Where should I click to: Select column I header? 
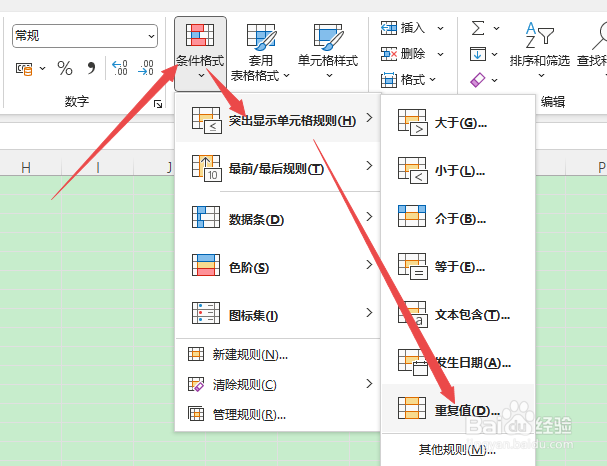click(x=98, y=167)
